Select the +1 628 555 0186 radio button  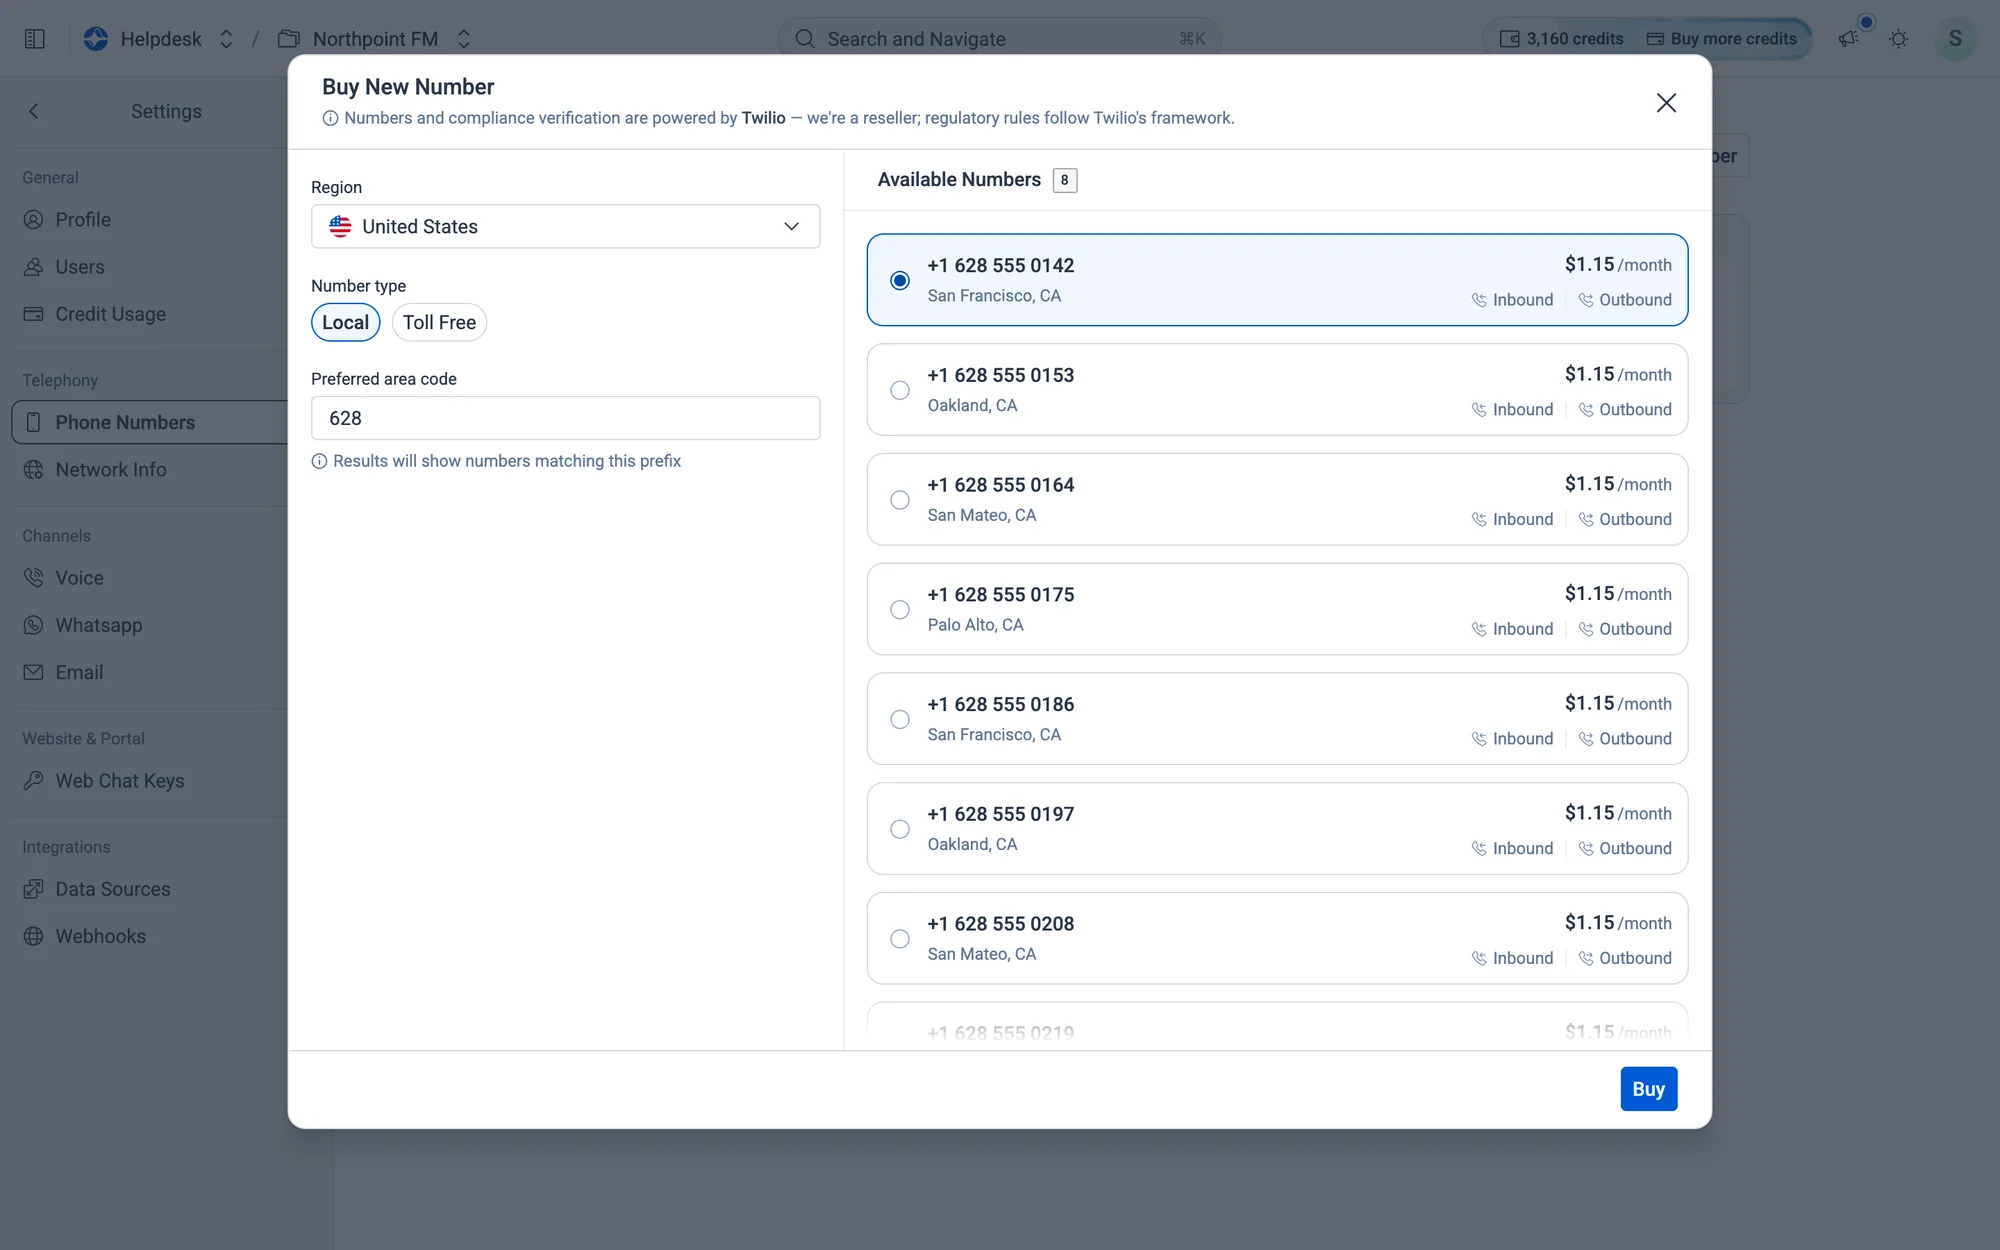click(x=900, y=719)
